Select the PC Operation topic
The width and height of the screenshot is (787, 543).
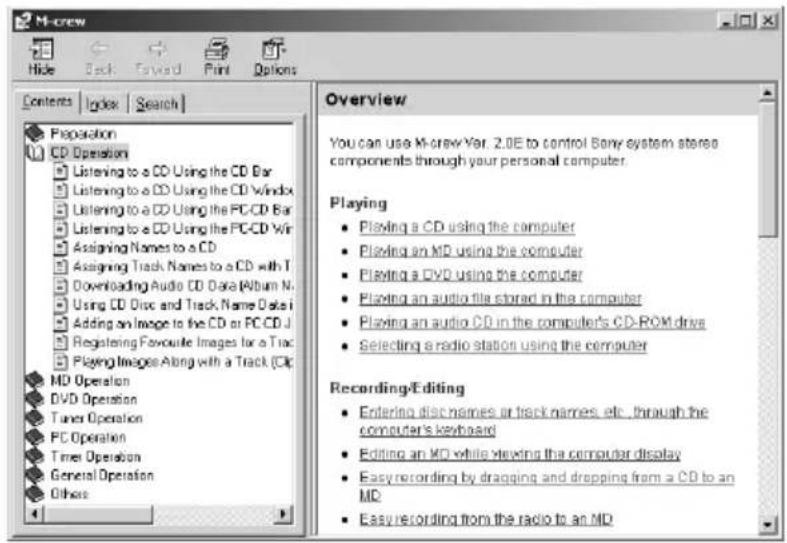tap(88, 438)
